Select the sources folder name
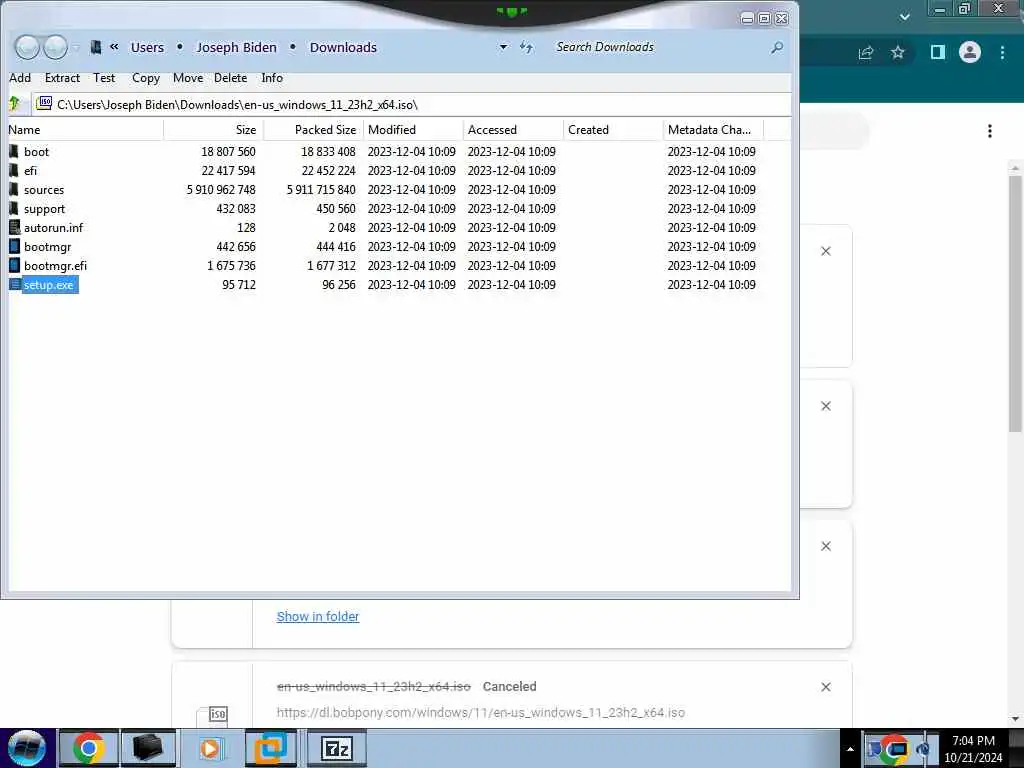1024x768 pixels. [x=44, y=190]
